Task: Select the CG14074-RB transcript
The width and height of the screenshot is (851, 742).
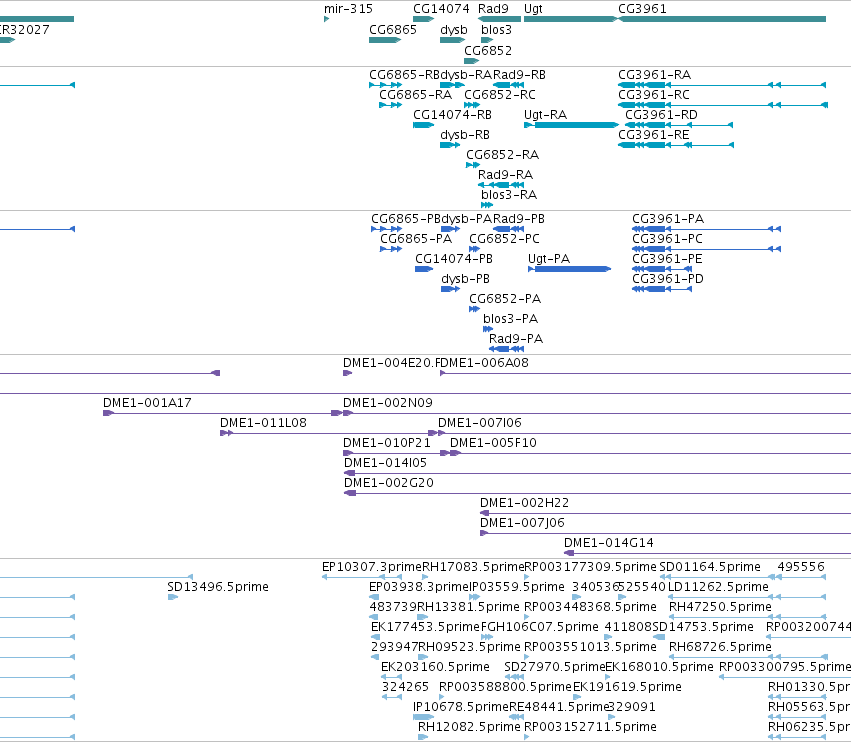Action: (452, 115)
